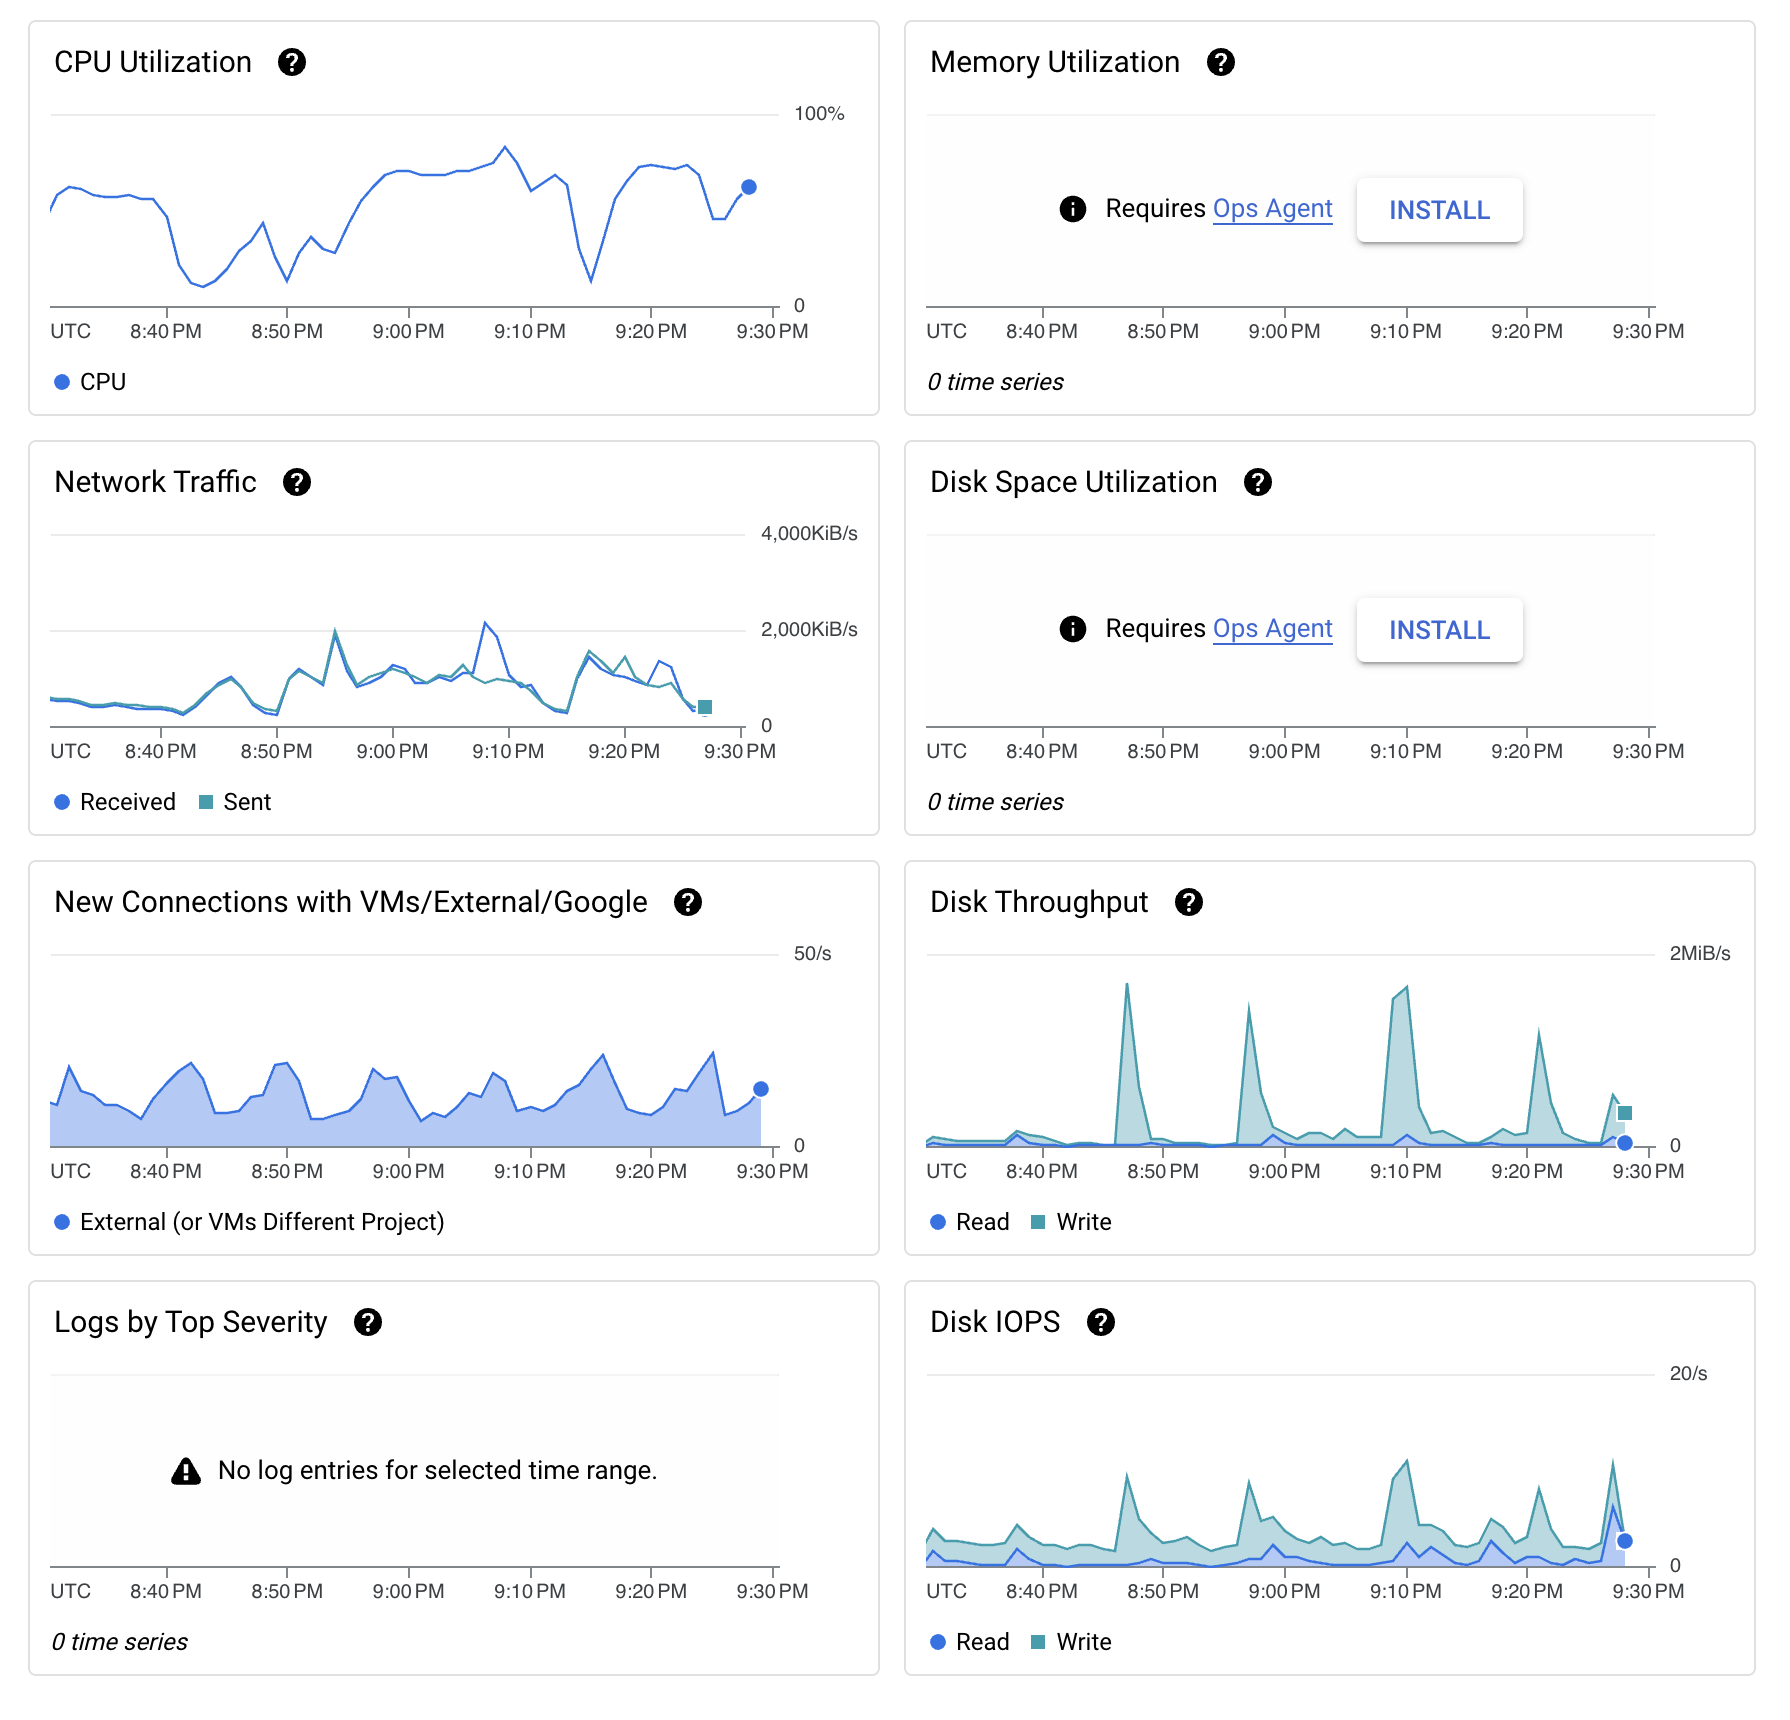Select latest New Connections data point
Viewport: 1790px width, 1720px height.
point(761,1089)
